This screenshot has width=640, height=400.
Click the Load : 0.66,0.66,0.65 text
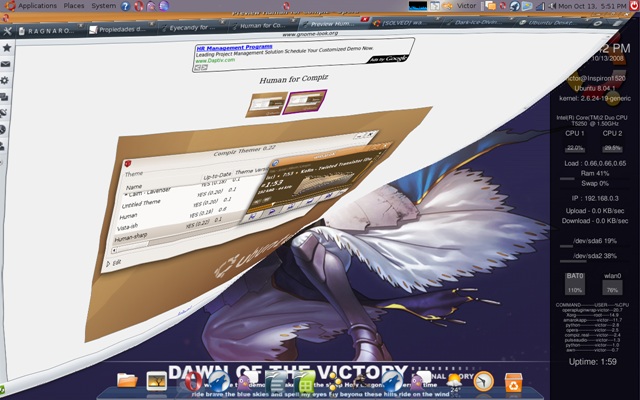pos(595,163)
